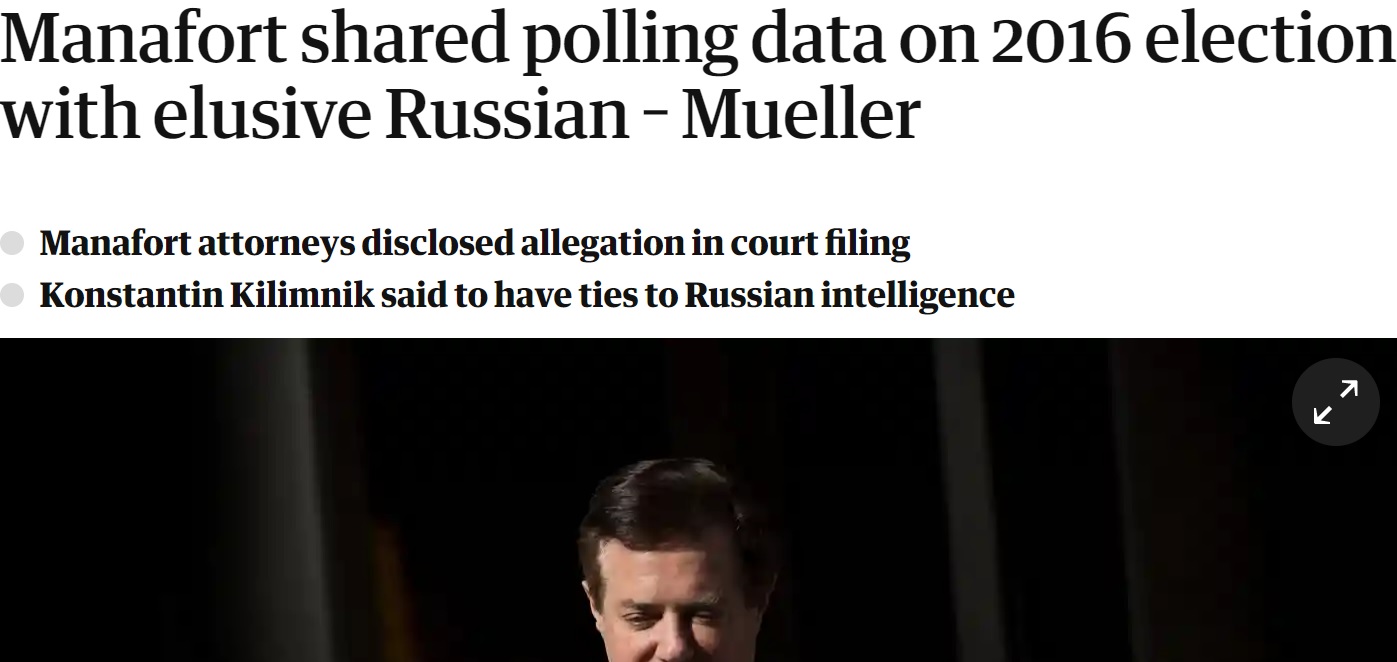Click the Manafort shared polling data headline
The image size is (1397, 662).
click(x=698, y=76)
